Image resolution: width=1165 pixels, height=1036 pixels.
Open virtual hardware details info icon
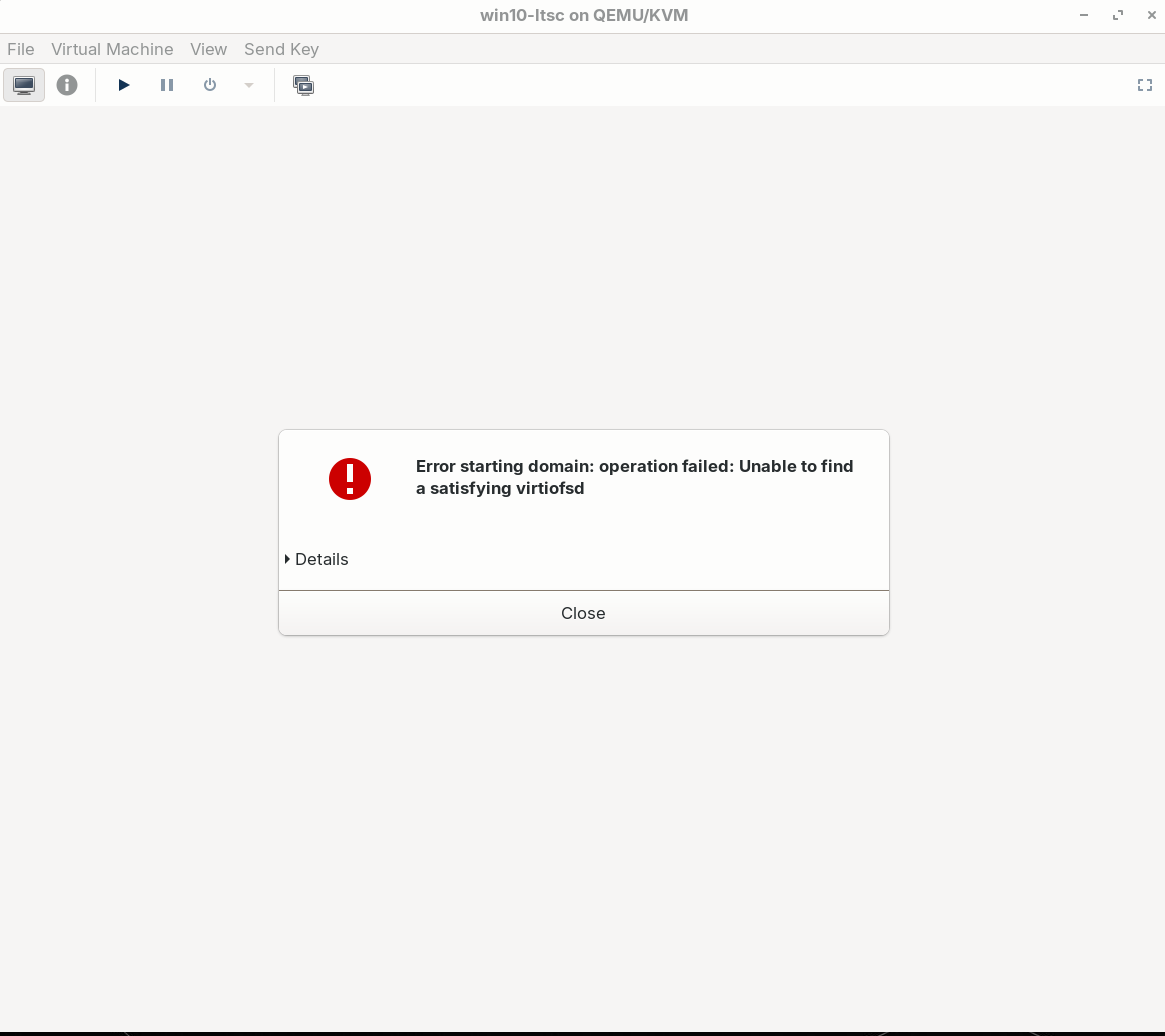pyautogui.click(x=67, y=85)
